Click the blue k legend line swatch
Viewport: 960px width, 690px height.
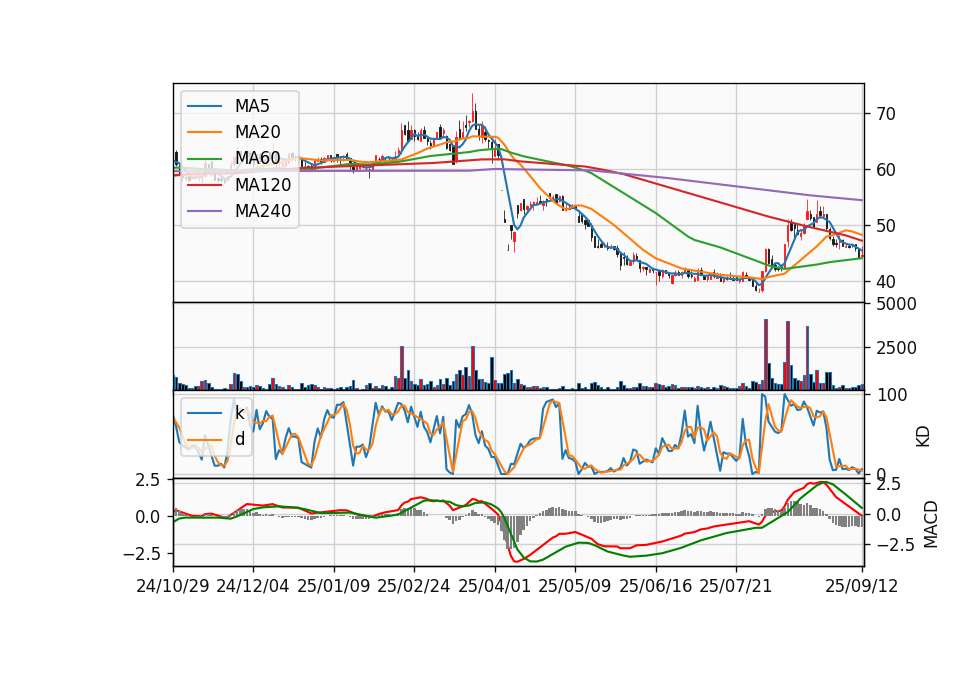tap(204, 413)
